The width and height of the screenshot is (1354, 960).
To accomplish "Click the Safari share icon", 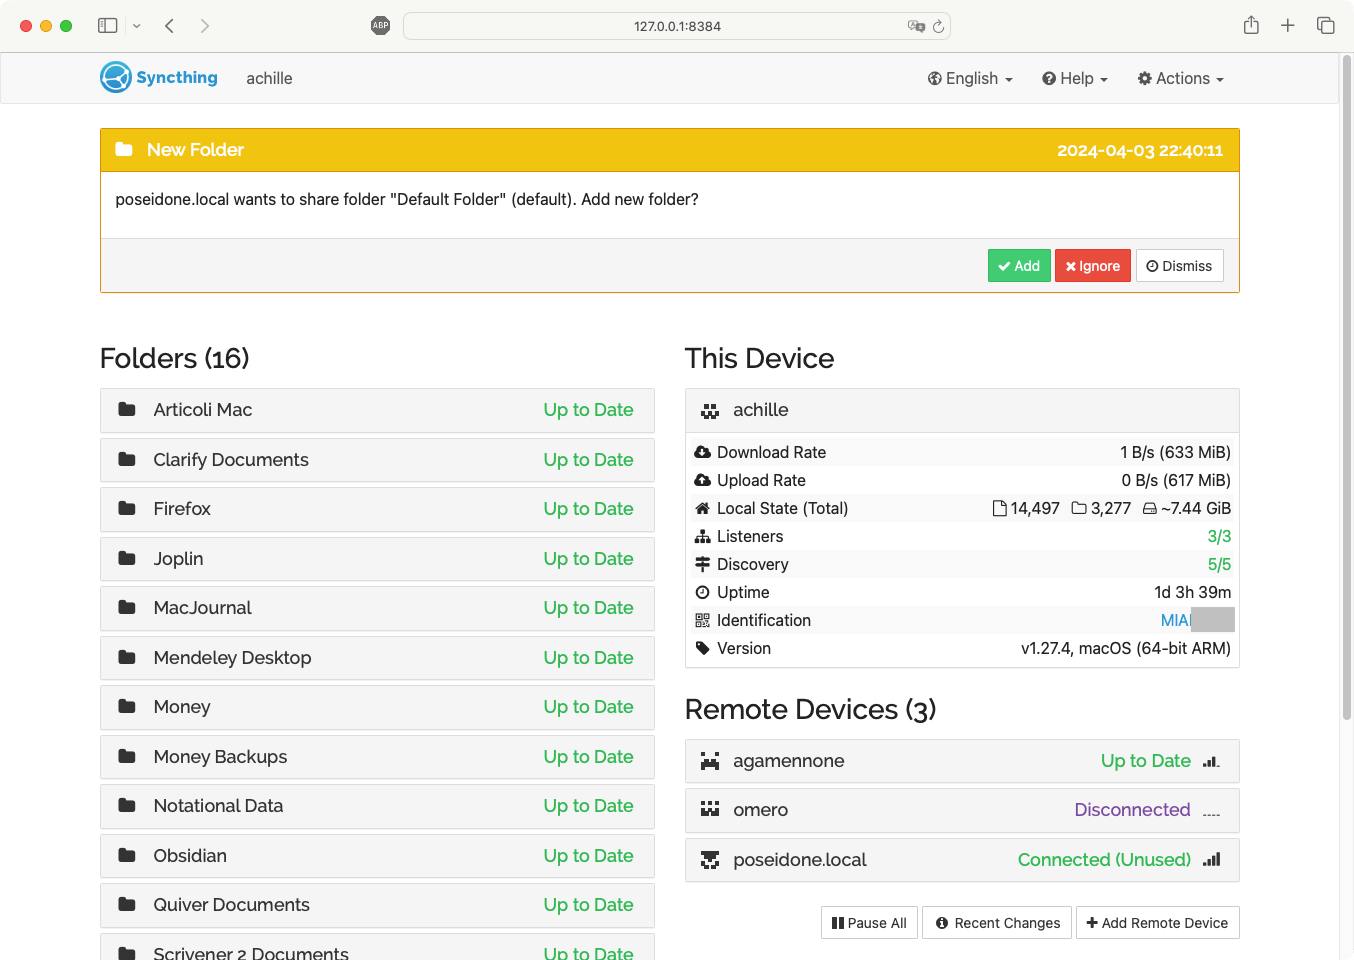I will click(x=1251, y=26).
